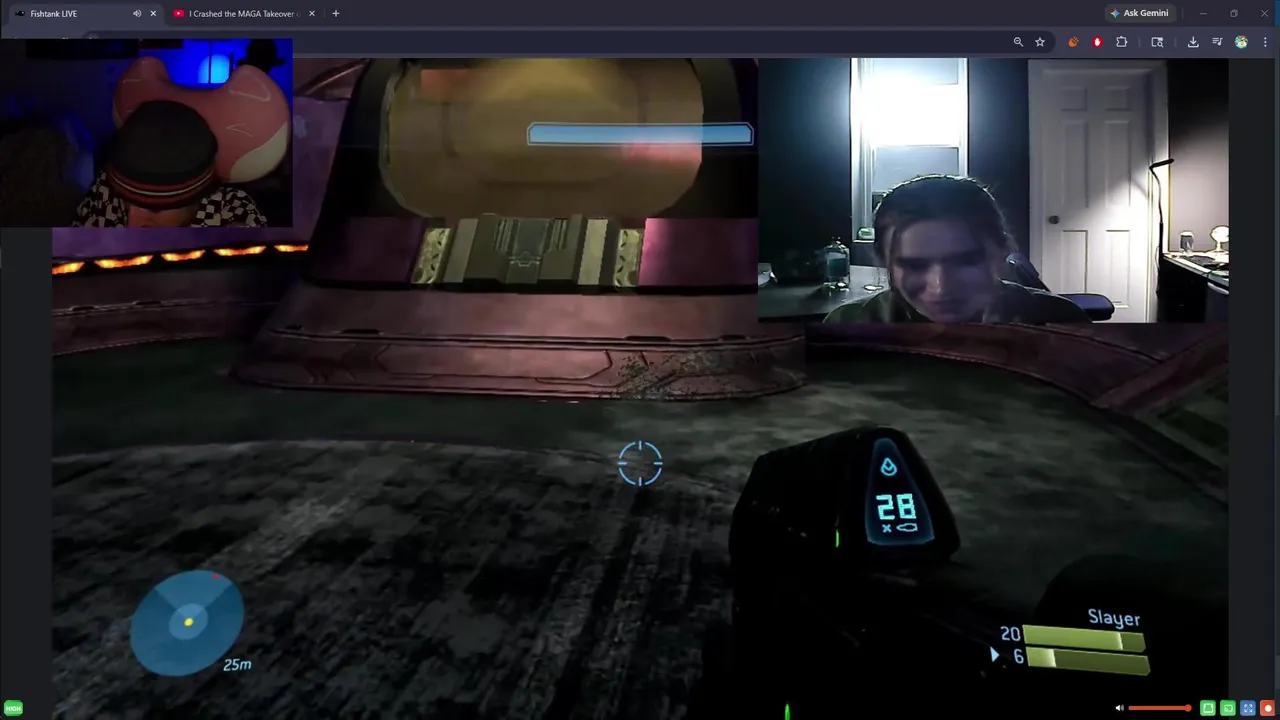
Task: Click the speaker volume icon in player
Action: point(1119,708)
